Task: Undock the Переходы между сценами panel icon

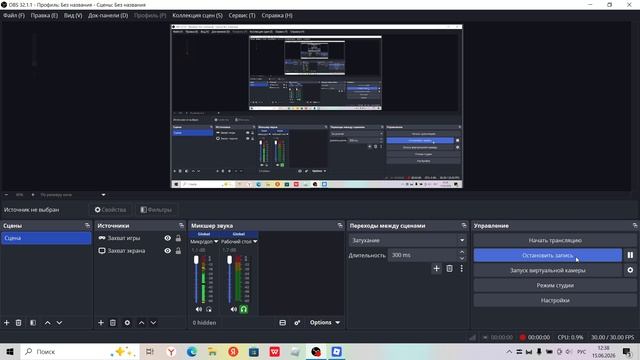Action: (464, 225)
